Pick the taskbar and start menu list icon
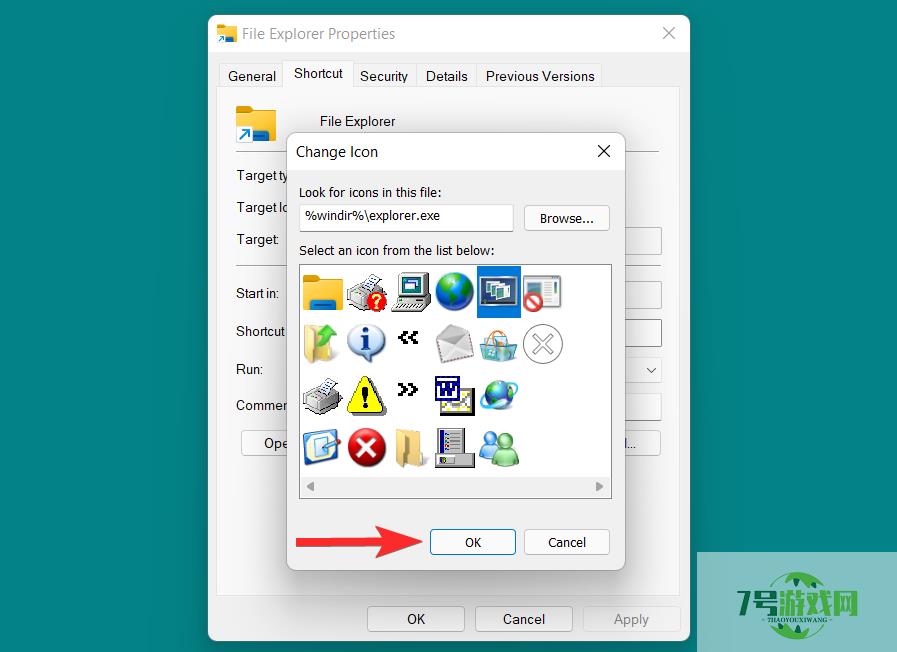 455,448
